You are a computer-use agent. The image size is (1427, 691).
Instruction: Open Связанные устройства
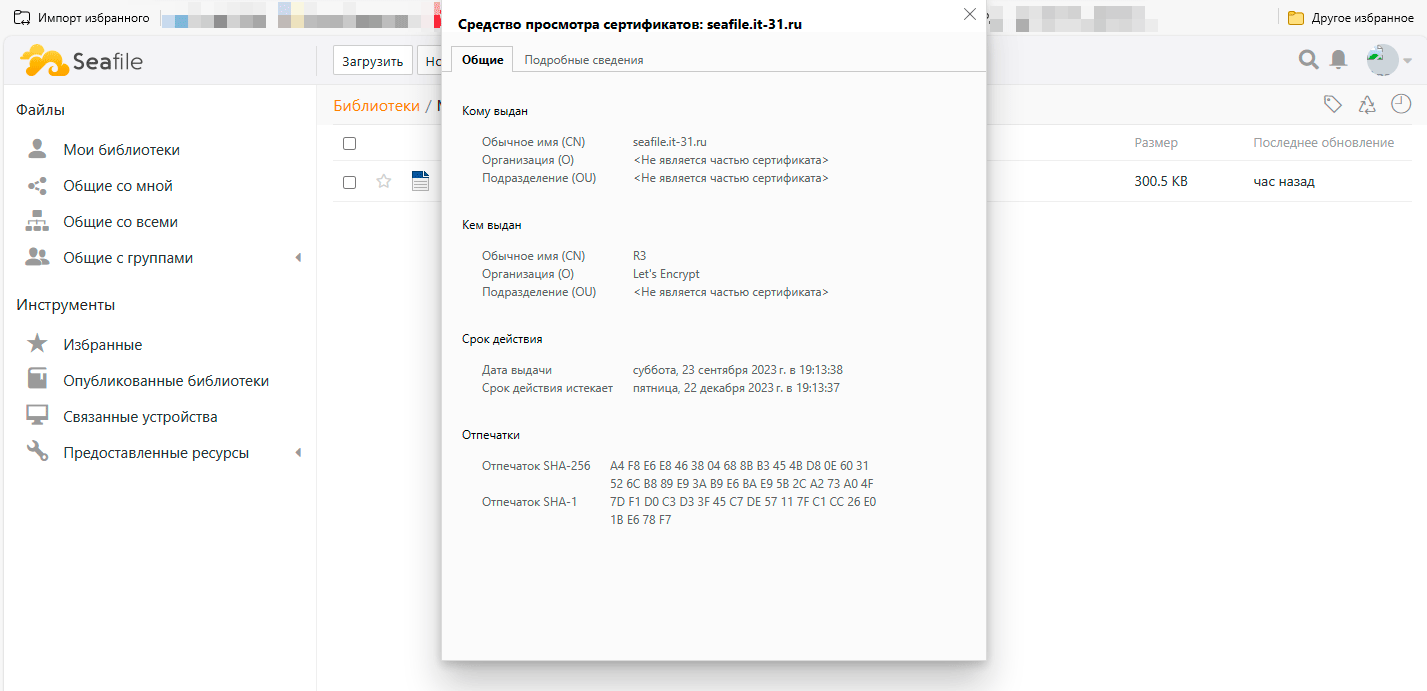(x=140, y=417)
